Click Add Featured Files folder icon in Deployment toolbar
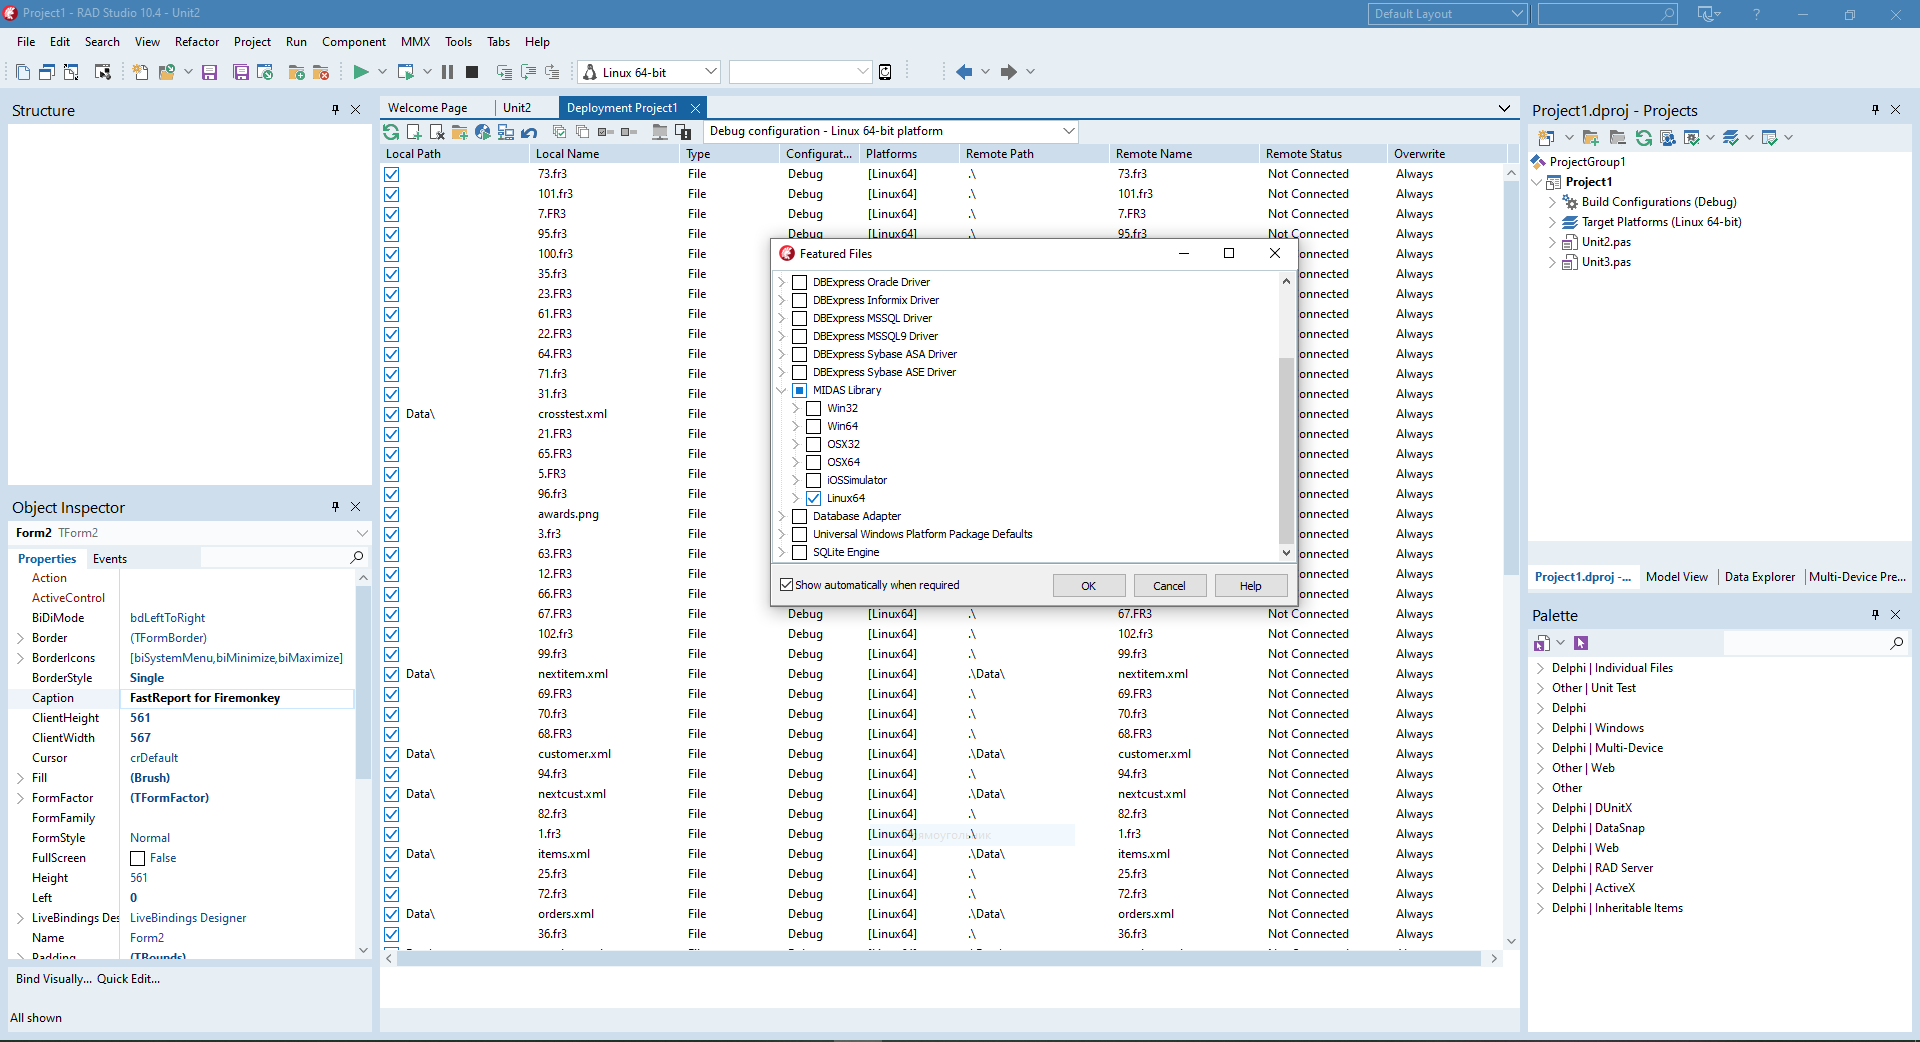Image resolution: width=1920 pixels, height=1042 pixels. (x=460, y=132)
